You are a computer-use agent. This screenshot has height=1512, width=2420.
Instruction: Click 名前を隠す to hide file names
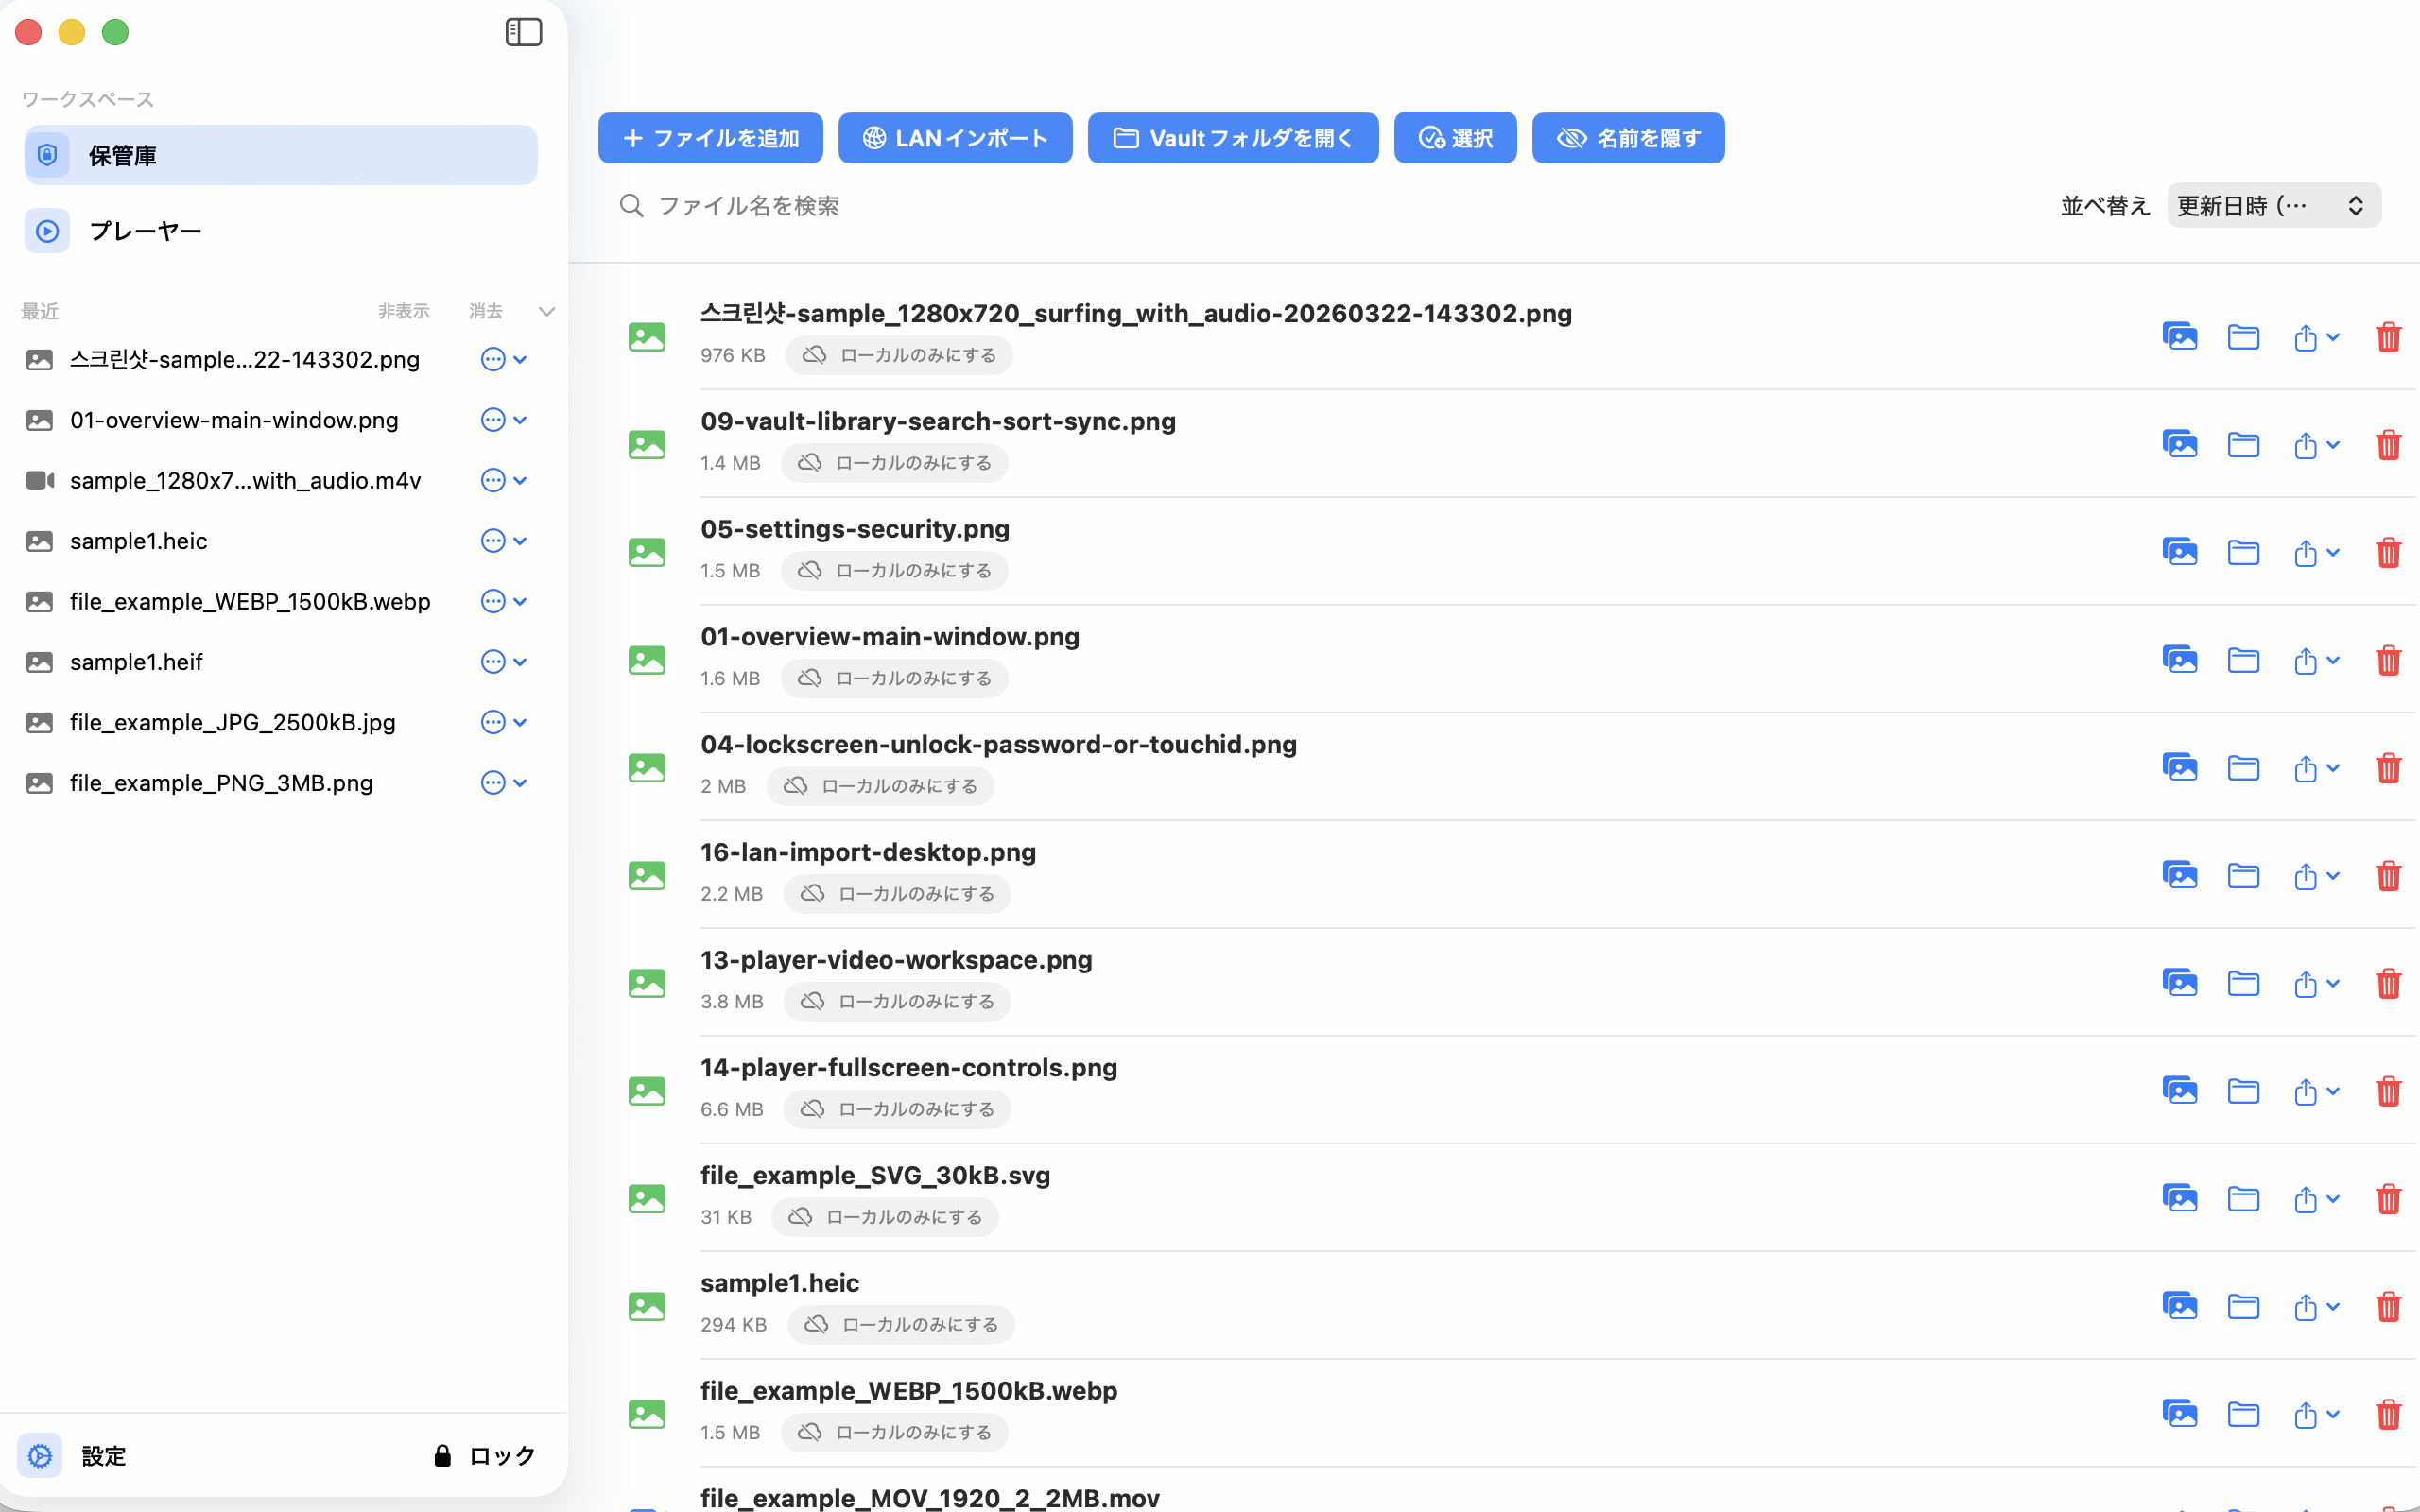pyautogui.click(x=1628, y=138)
